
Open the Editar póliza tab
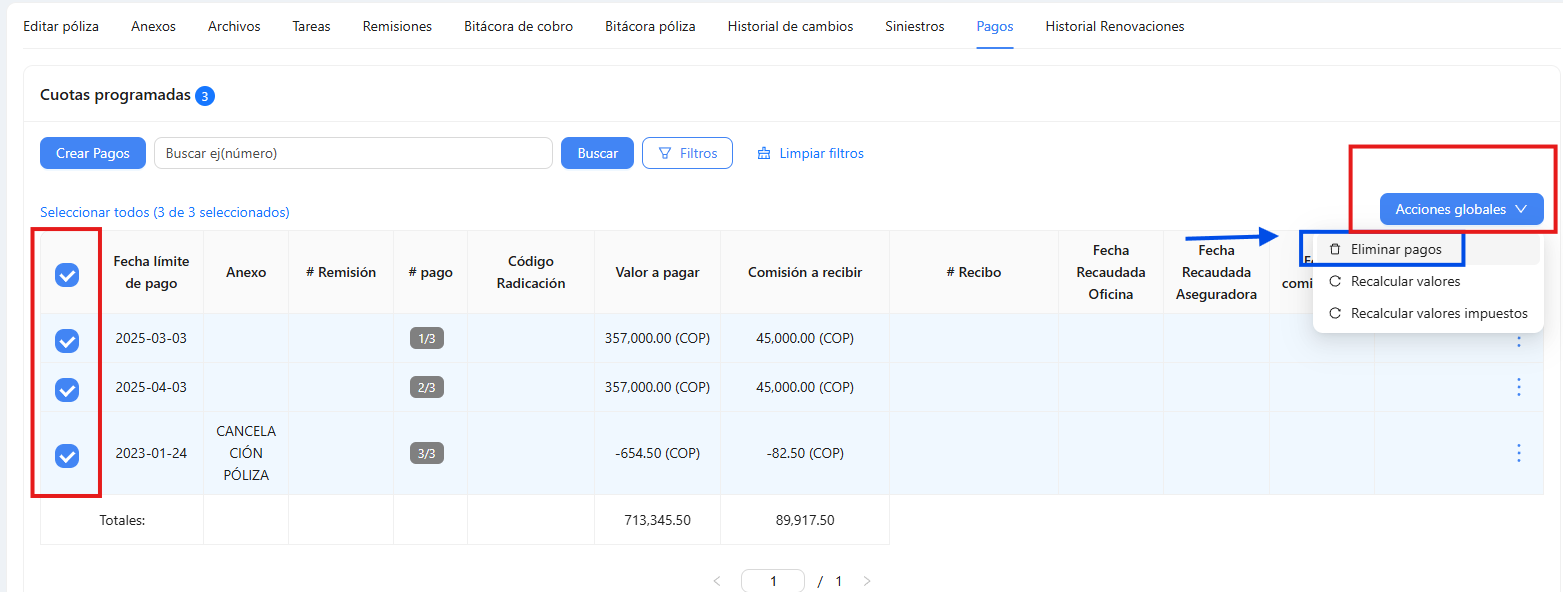[x=61, y=27]
